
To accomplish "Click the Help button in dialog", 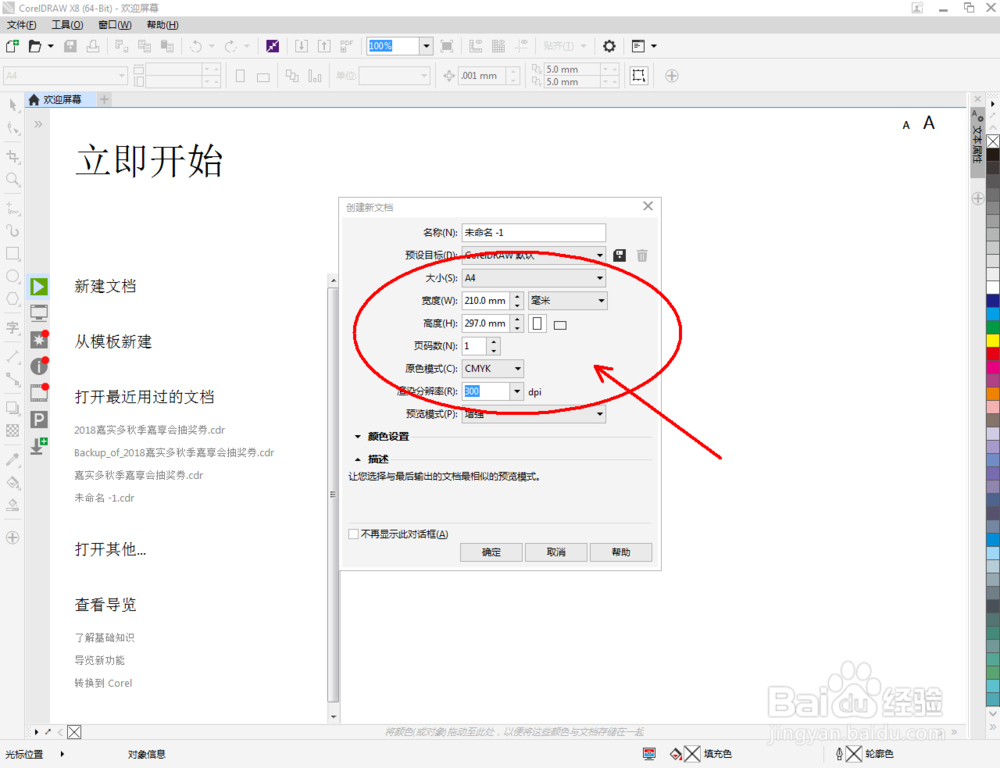I will [621, 552].
